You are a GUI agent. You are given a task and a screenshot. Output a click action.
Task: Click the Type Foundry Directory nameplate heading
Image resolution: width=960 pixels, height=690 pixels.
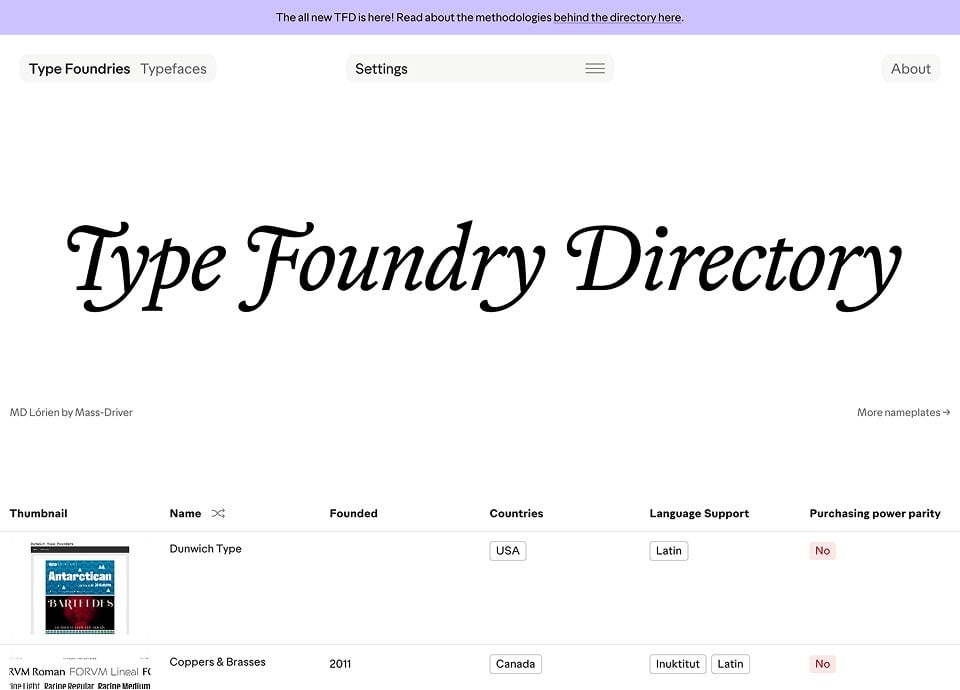[484, 266]
